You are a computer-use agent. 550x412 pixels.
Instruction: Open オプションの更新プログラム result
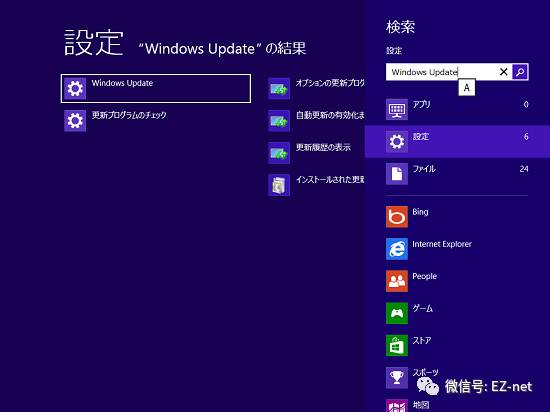pos(316,88)
